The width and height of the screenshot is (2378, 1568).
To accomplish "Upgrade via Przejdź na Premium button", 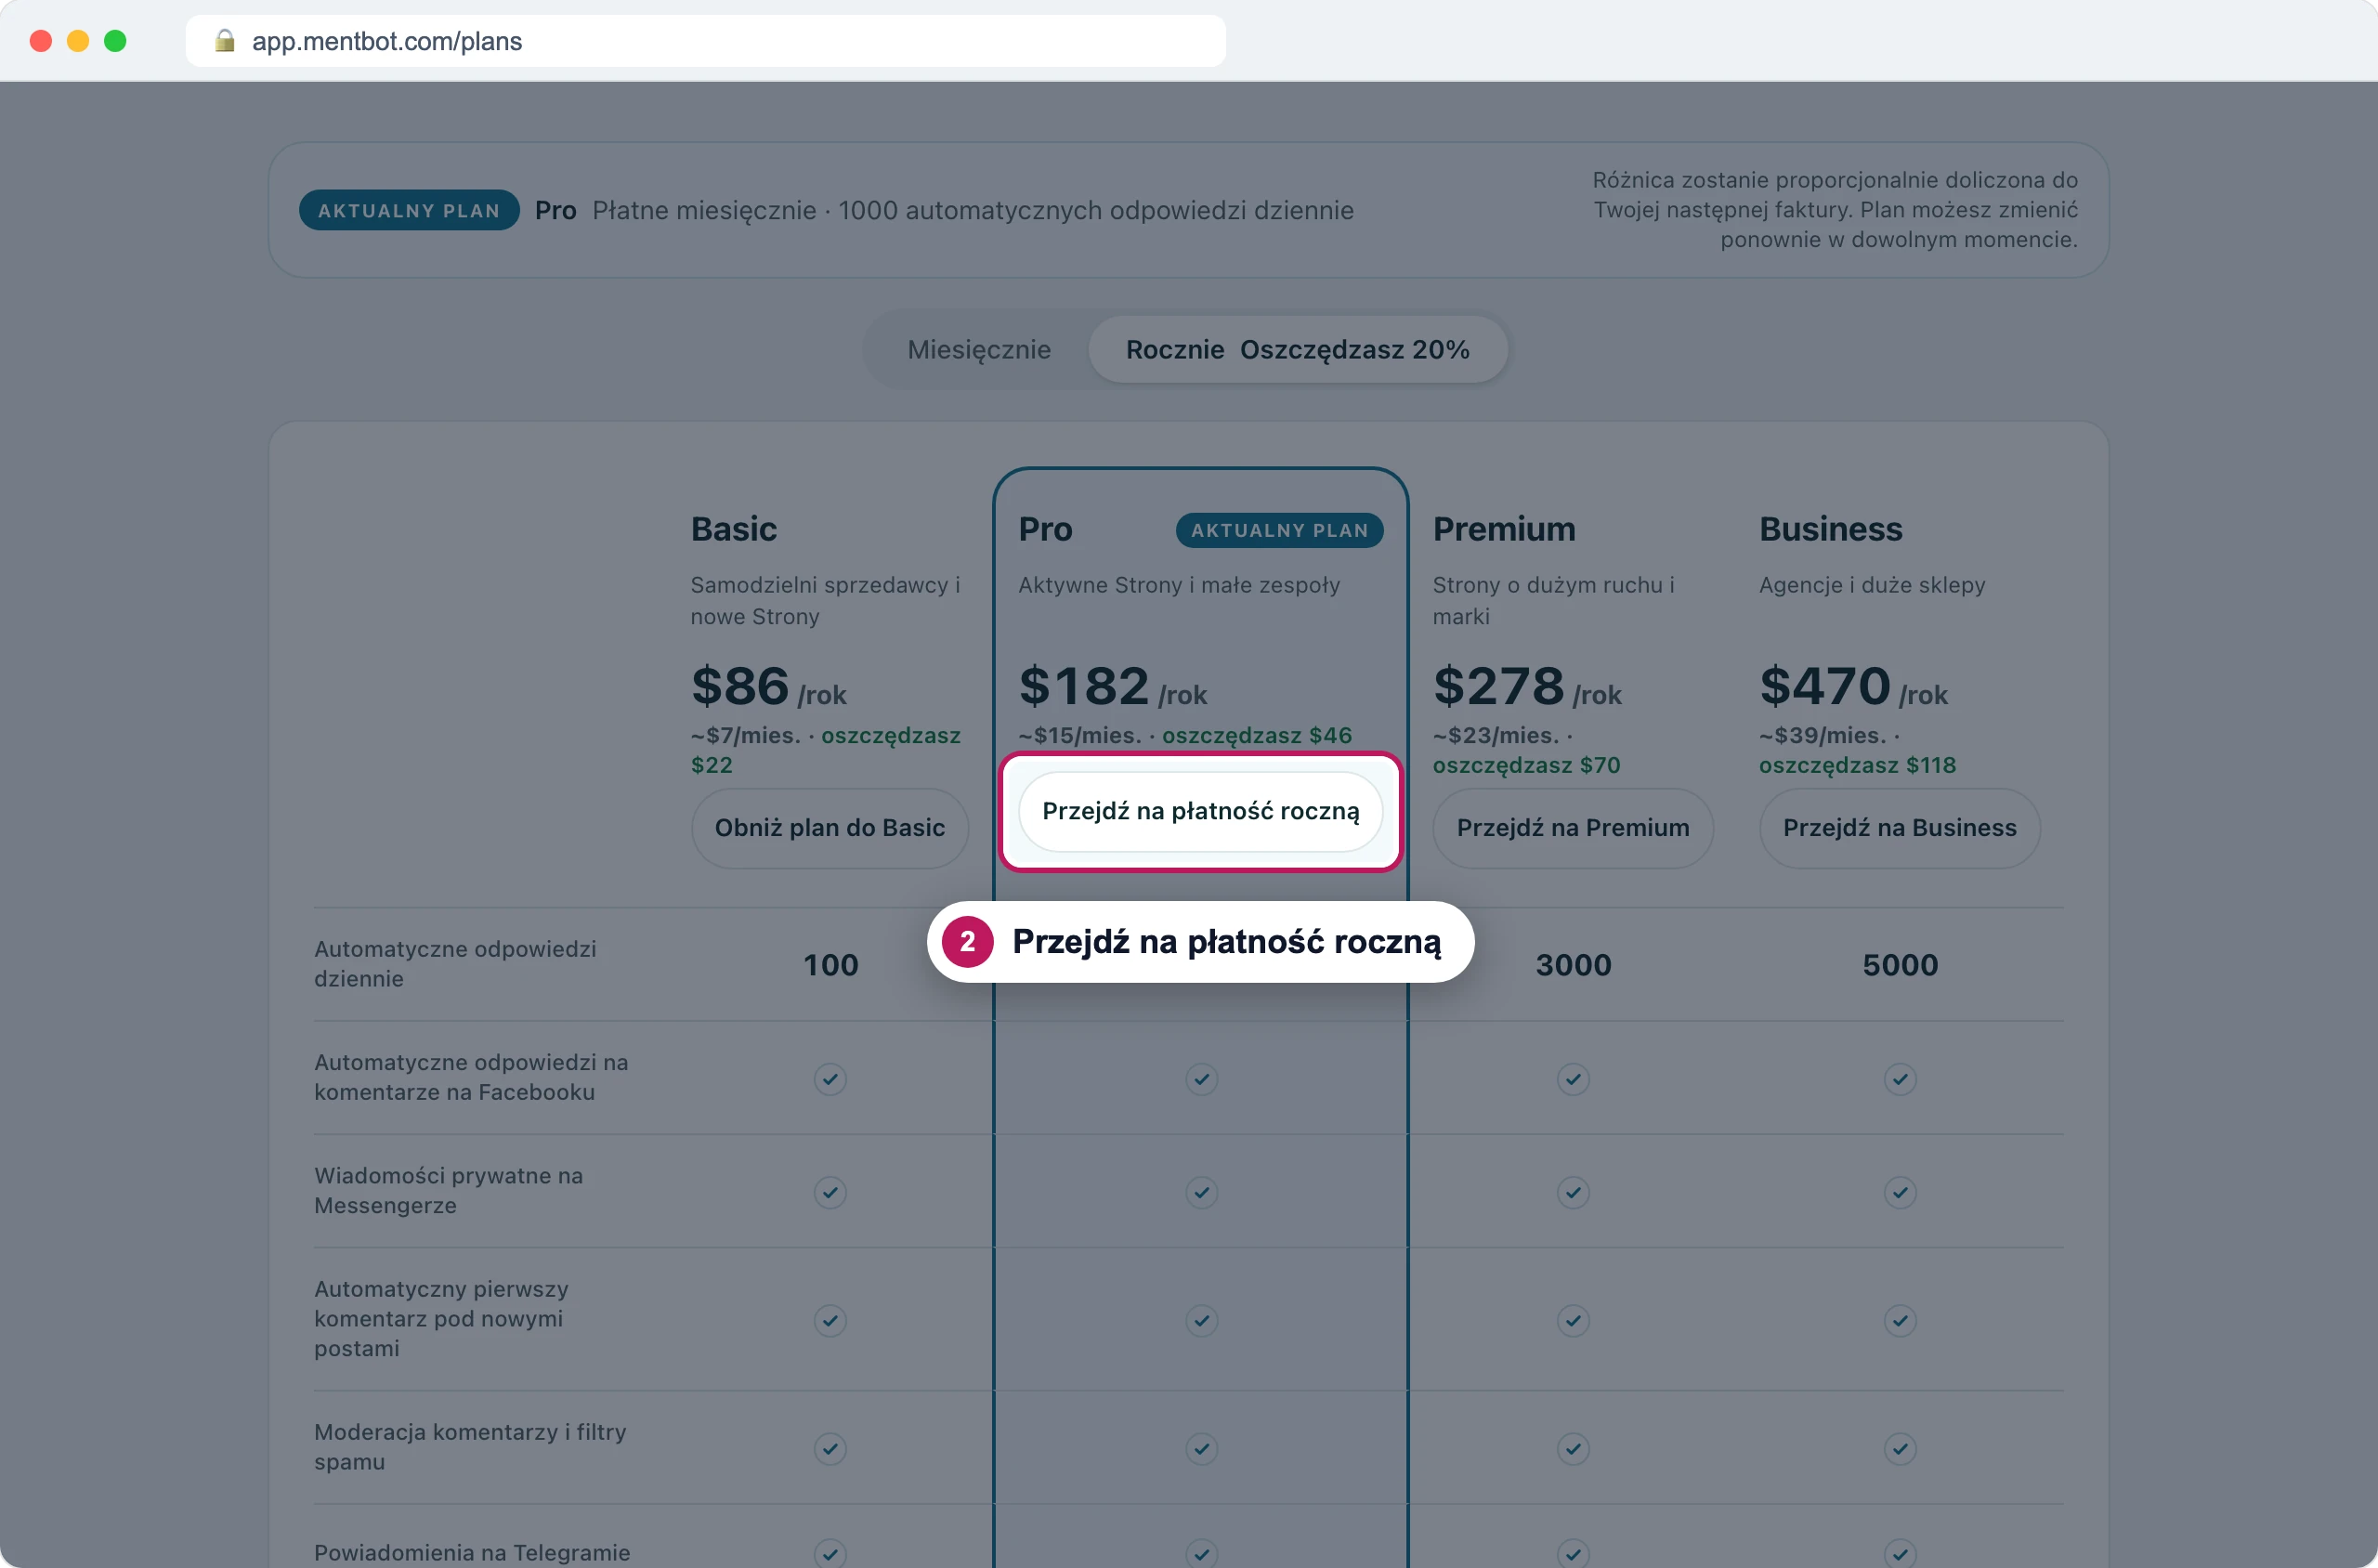I will [1572, 828].
